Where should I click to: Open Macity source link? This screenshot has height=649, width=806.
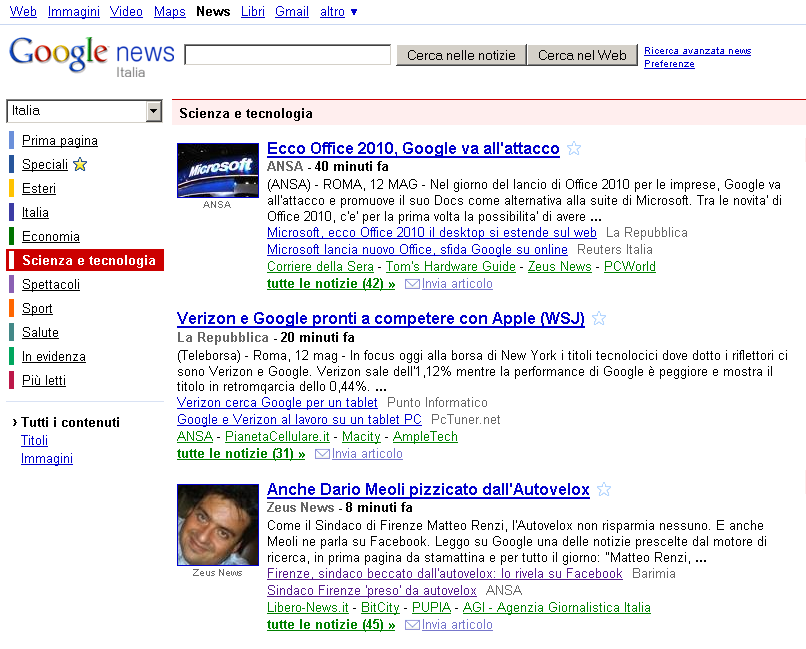click(361, 437)
